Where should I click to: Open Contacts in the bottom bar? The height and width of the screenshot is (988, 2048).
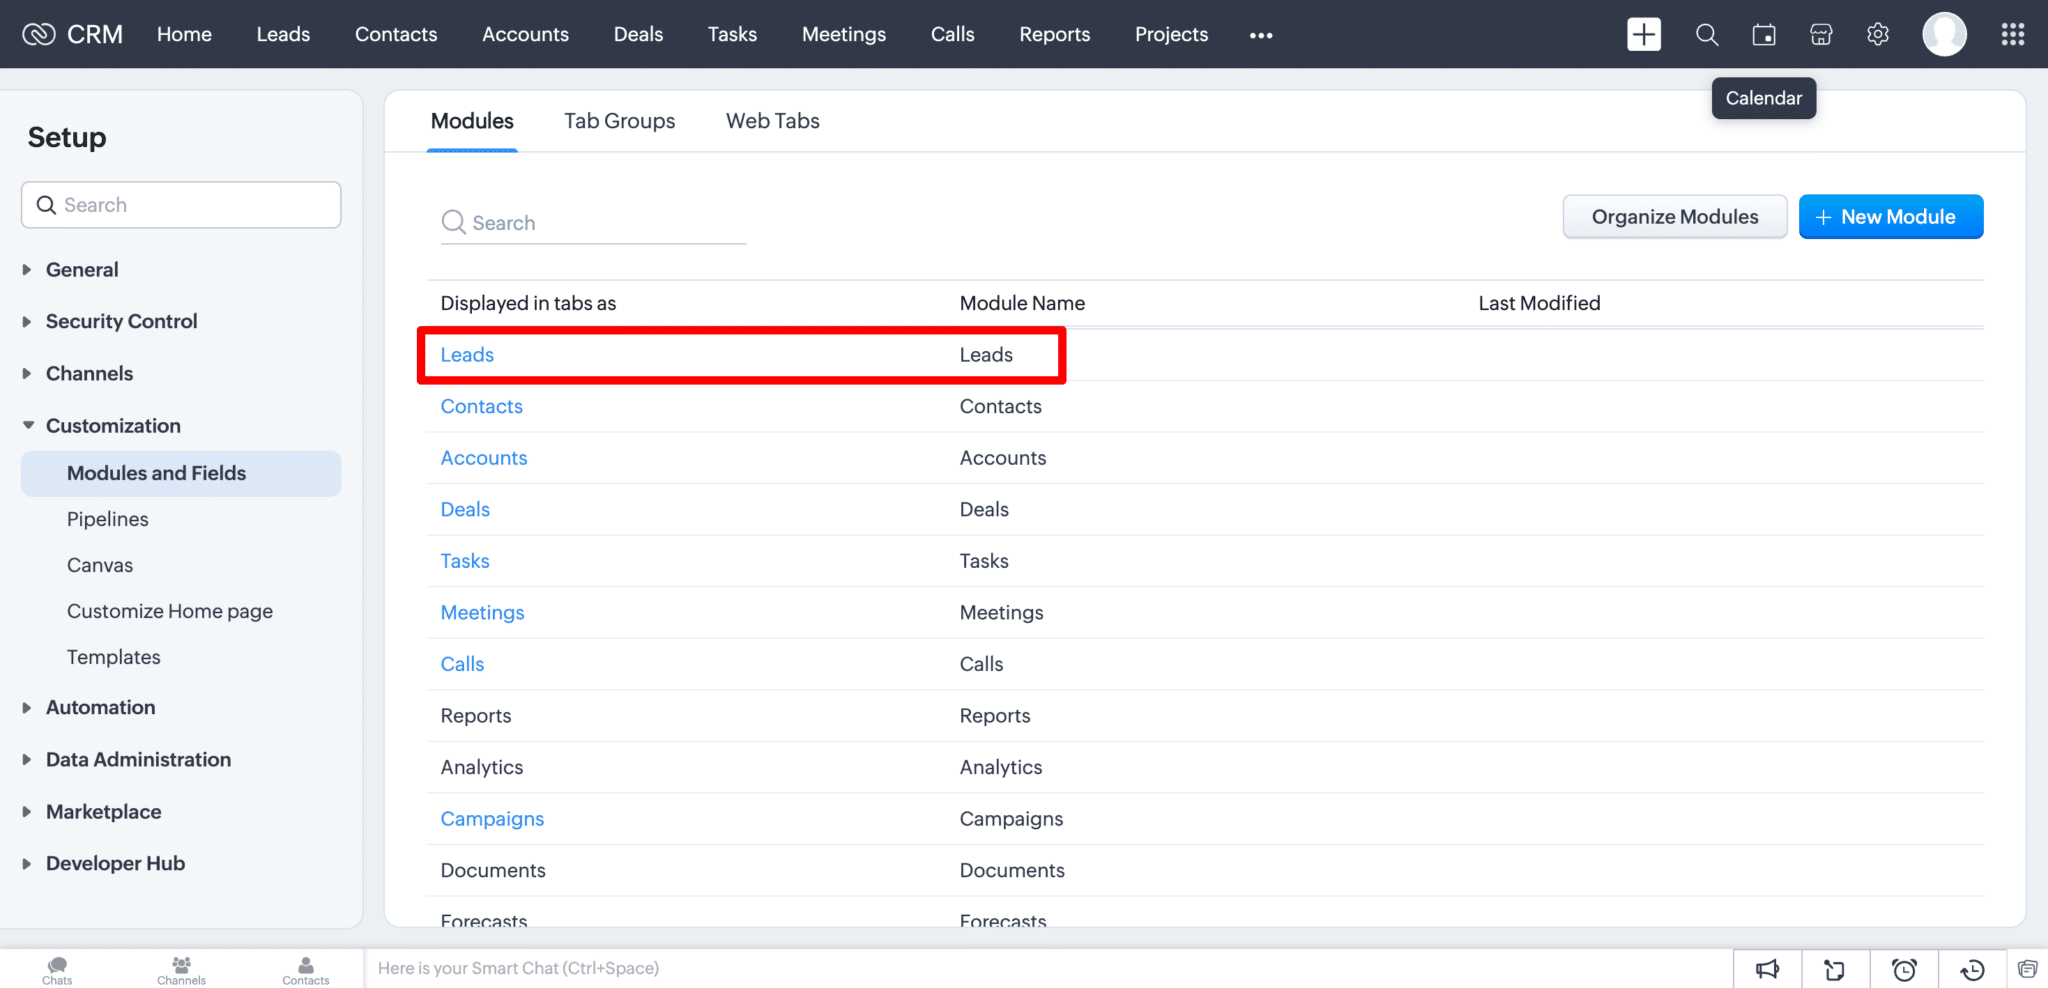(306, 971)
